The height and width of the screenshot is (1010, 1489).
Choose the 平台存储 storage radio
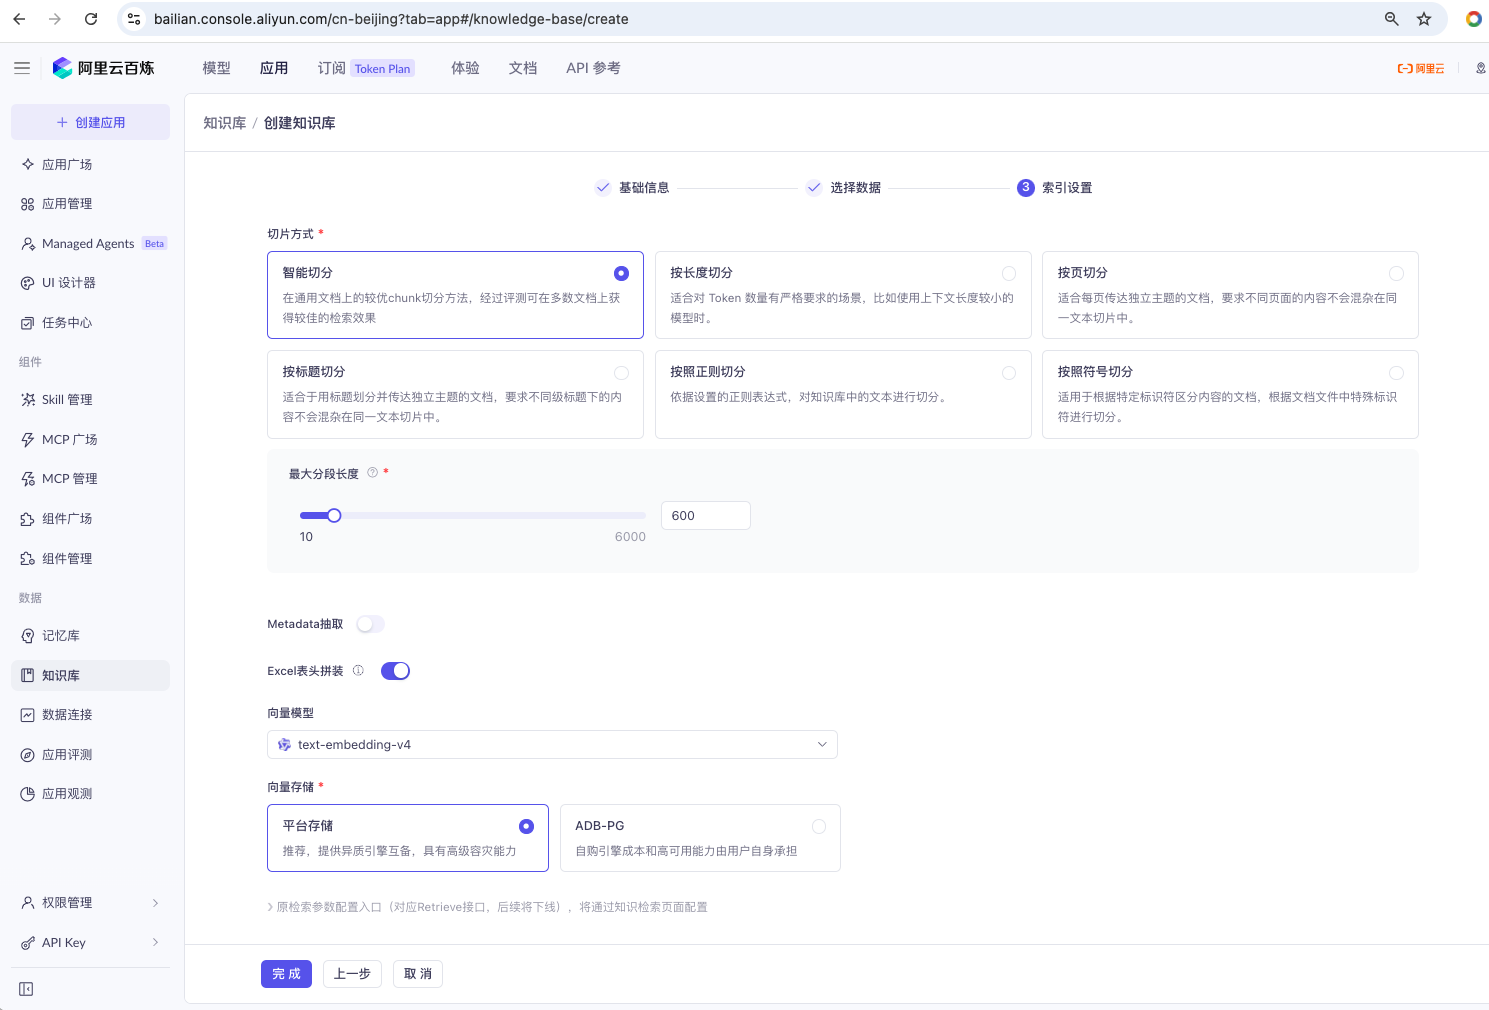(x=526, y=826)
